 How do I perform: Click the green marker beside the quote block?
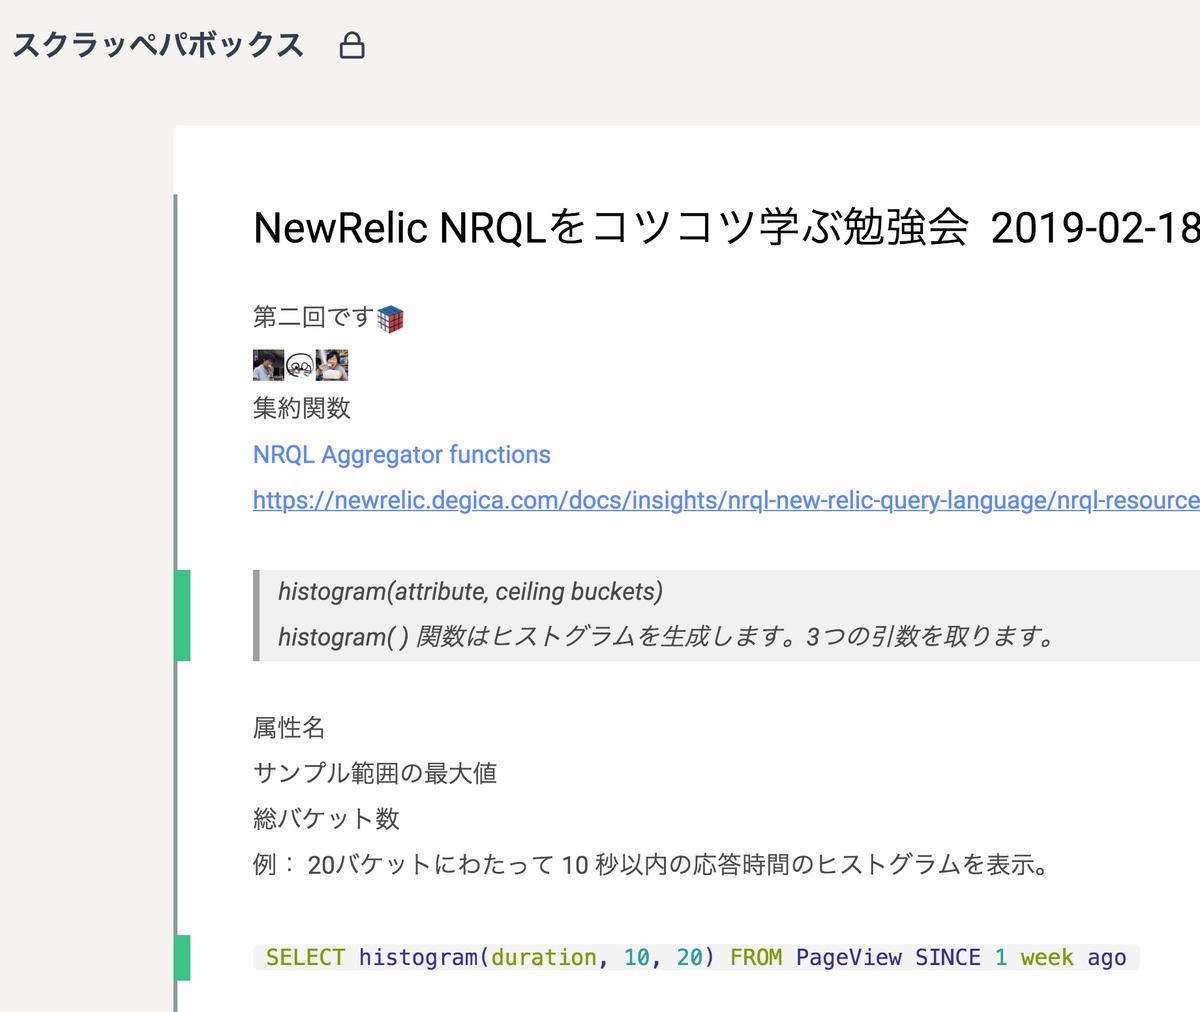click(x=184, y=616)
